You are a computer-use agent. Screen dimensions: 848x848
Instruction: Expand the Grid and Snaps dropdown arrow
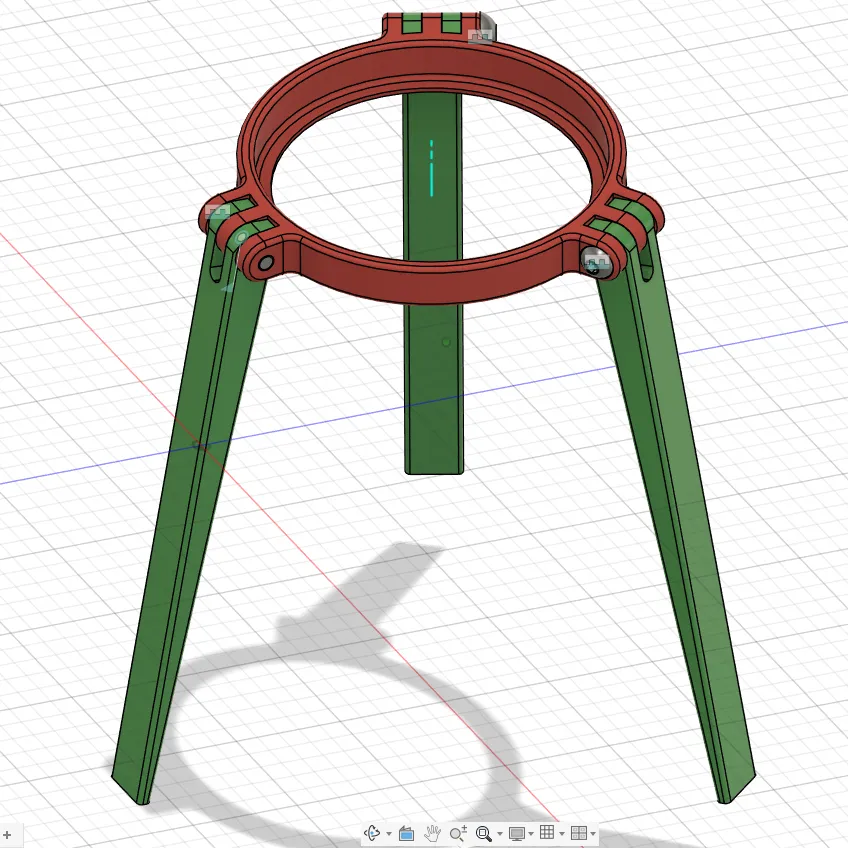pos(561,834)
